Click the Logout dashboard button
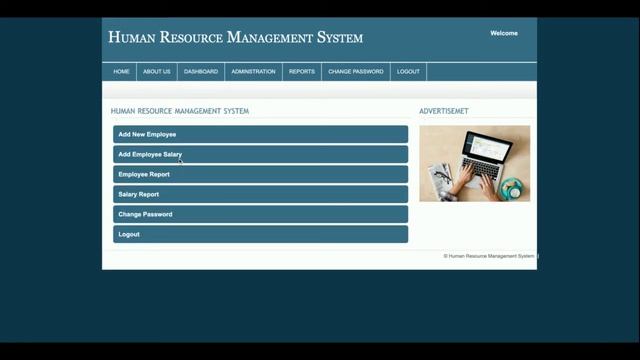640x360 pixels. point(260,234)
